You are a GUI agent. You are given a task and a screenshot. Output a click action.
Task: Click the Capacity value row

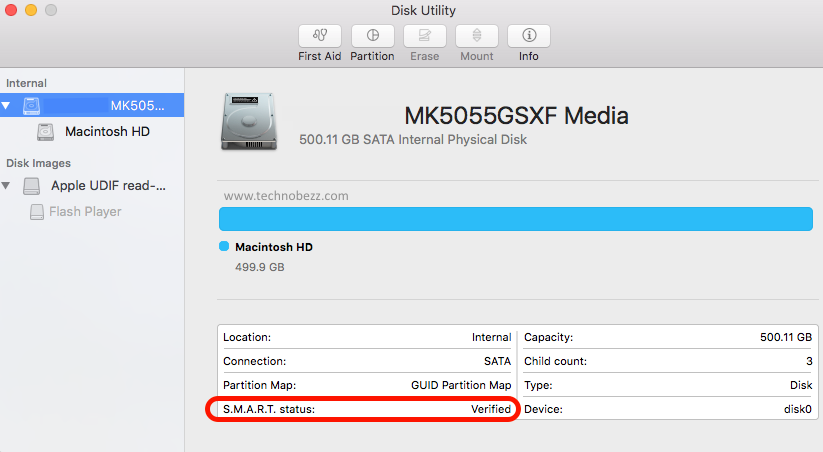point(668,337)
